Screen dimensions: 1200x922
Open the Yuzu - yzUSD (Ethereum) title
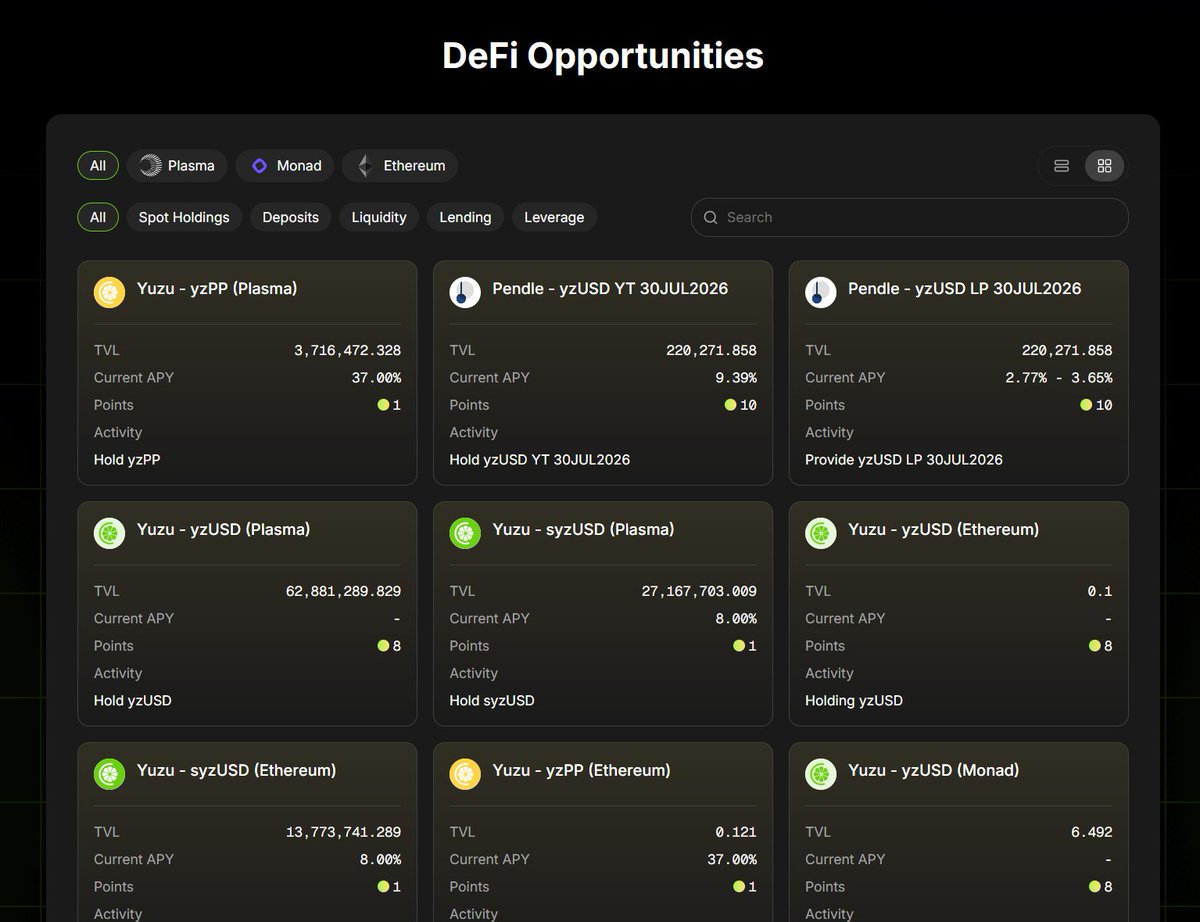click(x=944, y=529)
